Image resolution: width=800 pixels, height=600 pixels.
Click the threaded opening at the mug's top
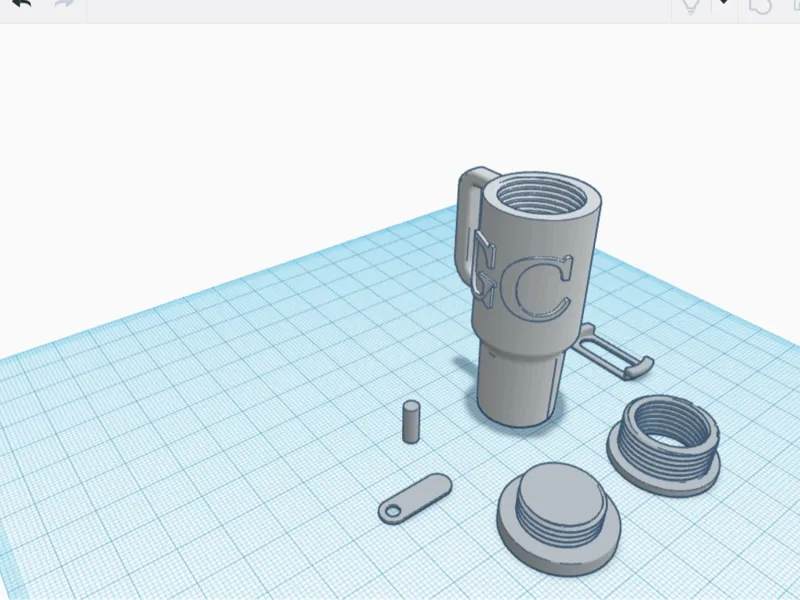pos(542,193)
